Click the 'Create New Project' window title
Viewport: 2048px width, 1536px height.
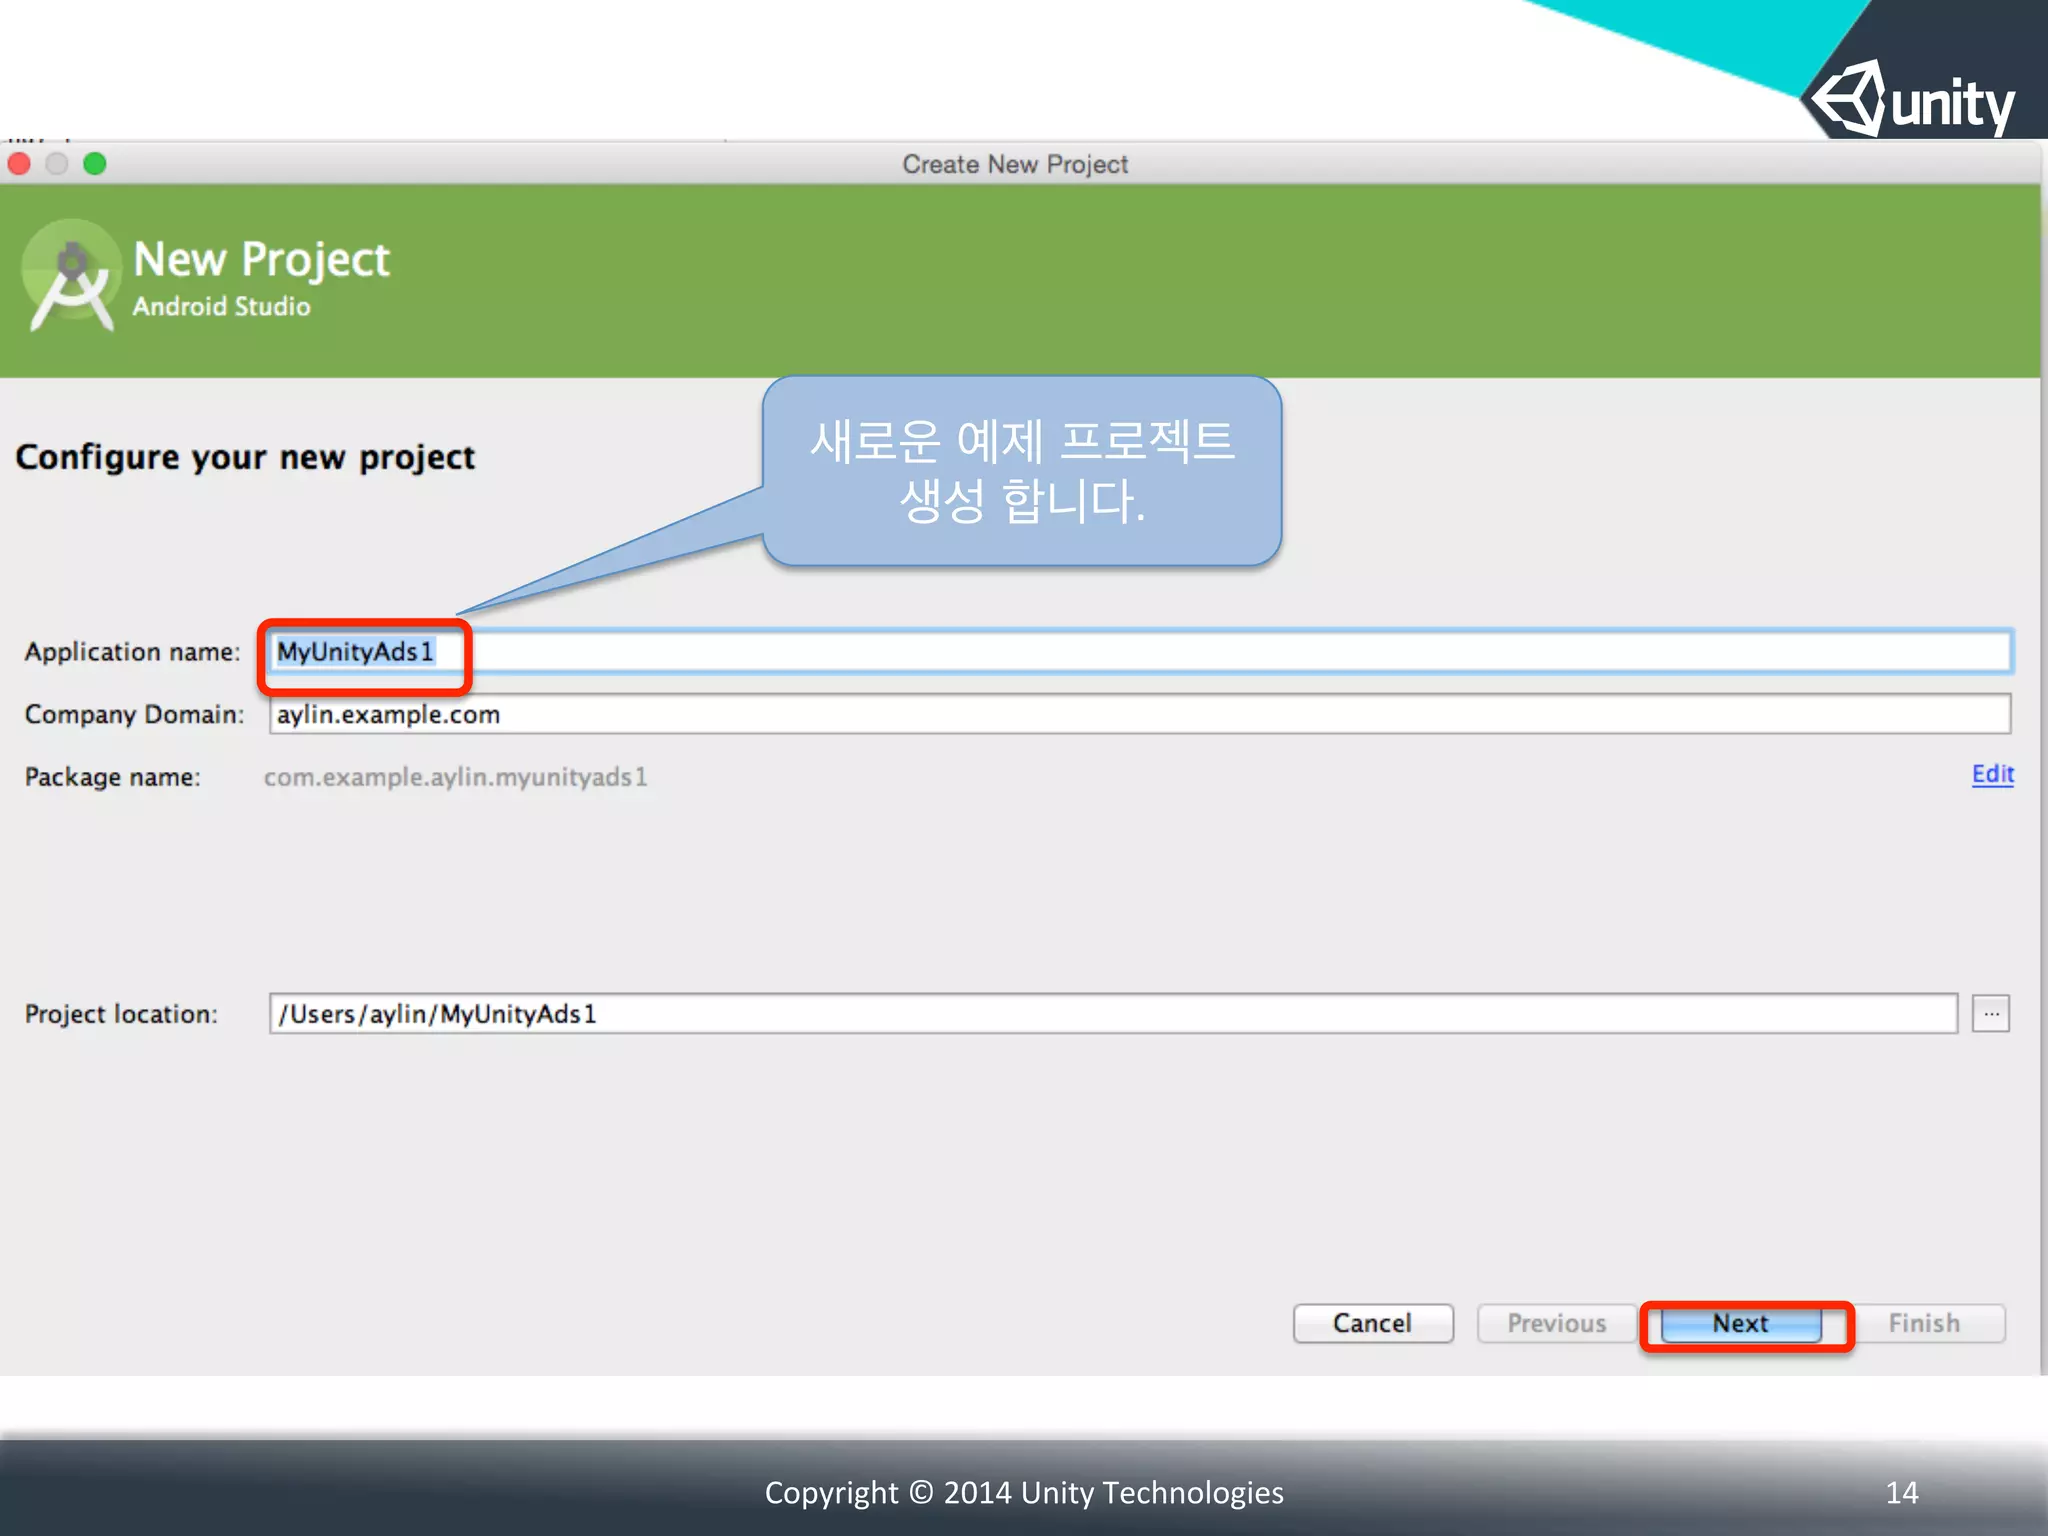click(x=1015, y=164)
